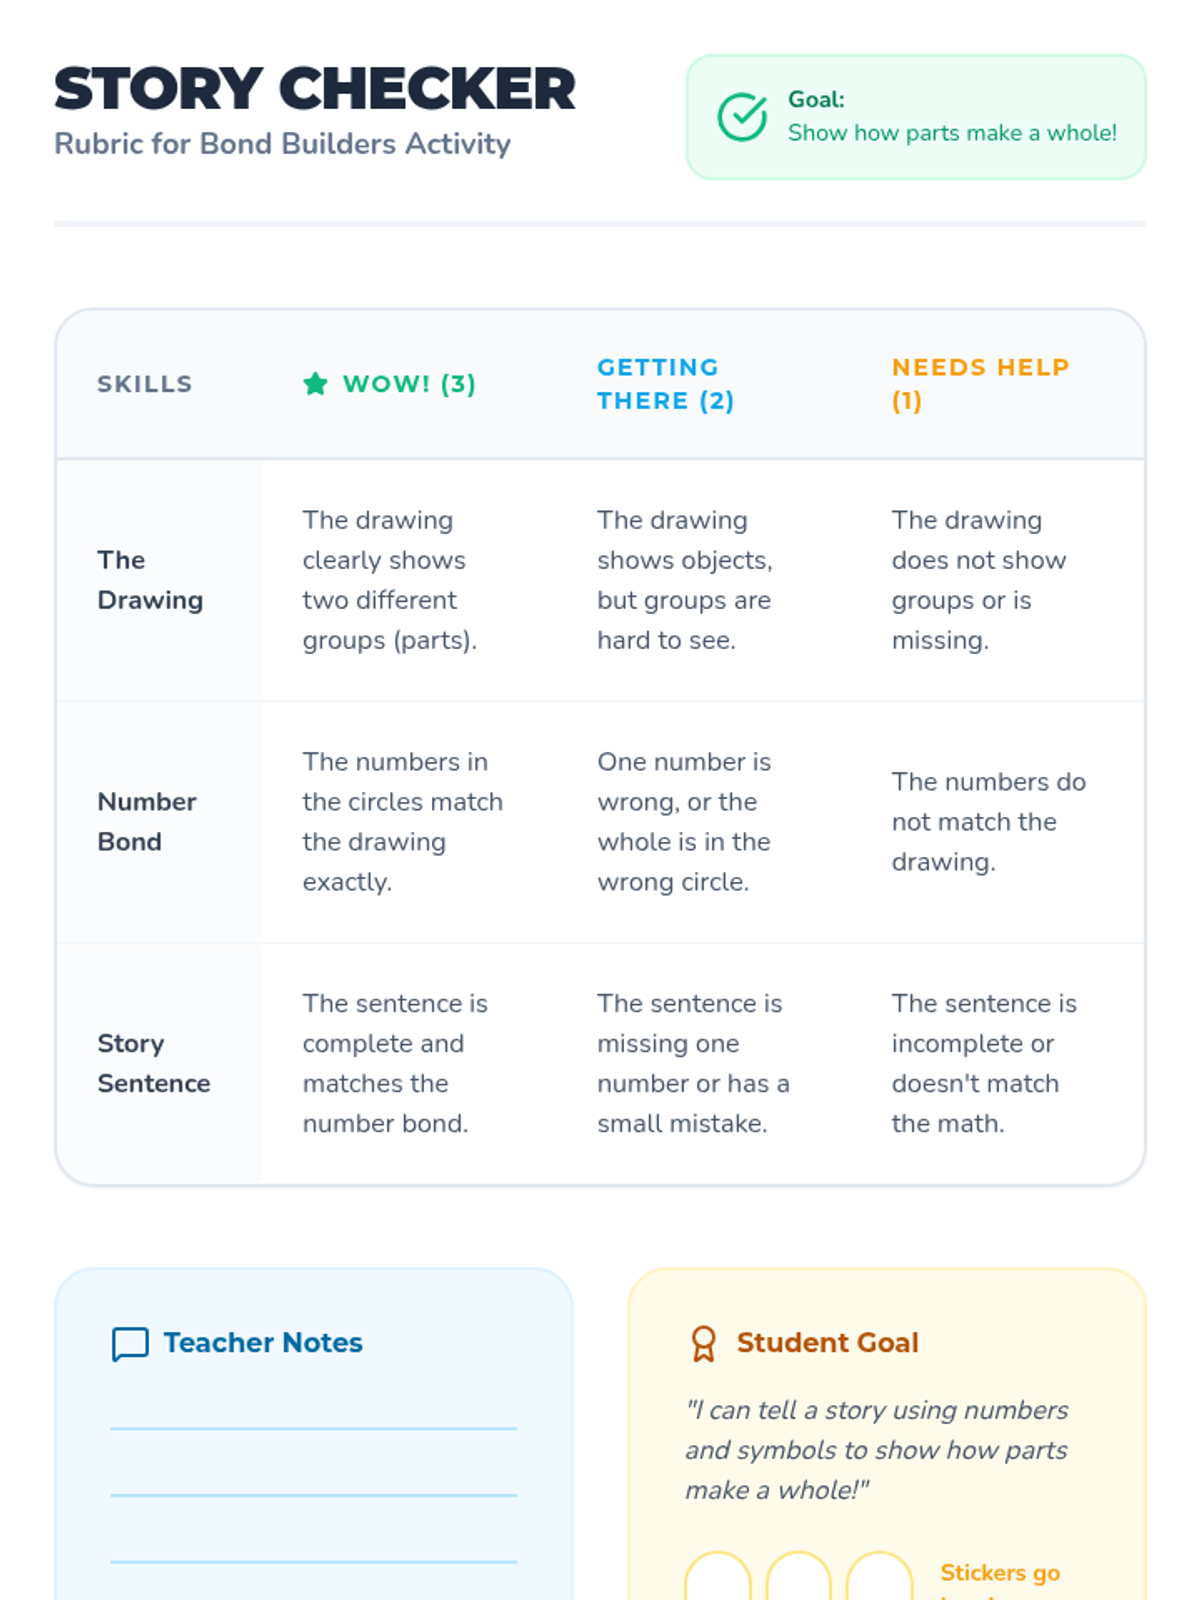Click the third Teacher Notes writing line
The width and height of the screenshot is (1200, 1600).
click(x=313, y=1560)
